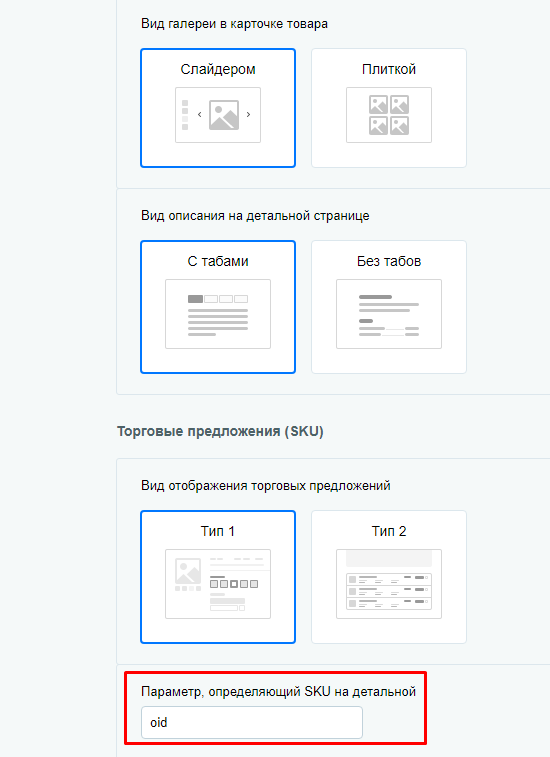Click the Тип 2 SKU list preview icon
Screen dimensions: 550x757
point(389,584)
